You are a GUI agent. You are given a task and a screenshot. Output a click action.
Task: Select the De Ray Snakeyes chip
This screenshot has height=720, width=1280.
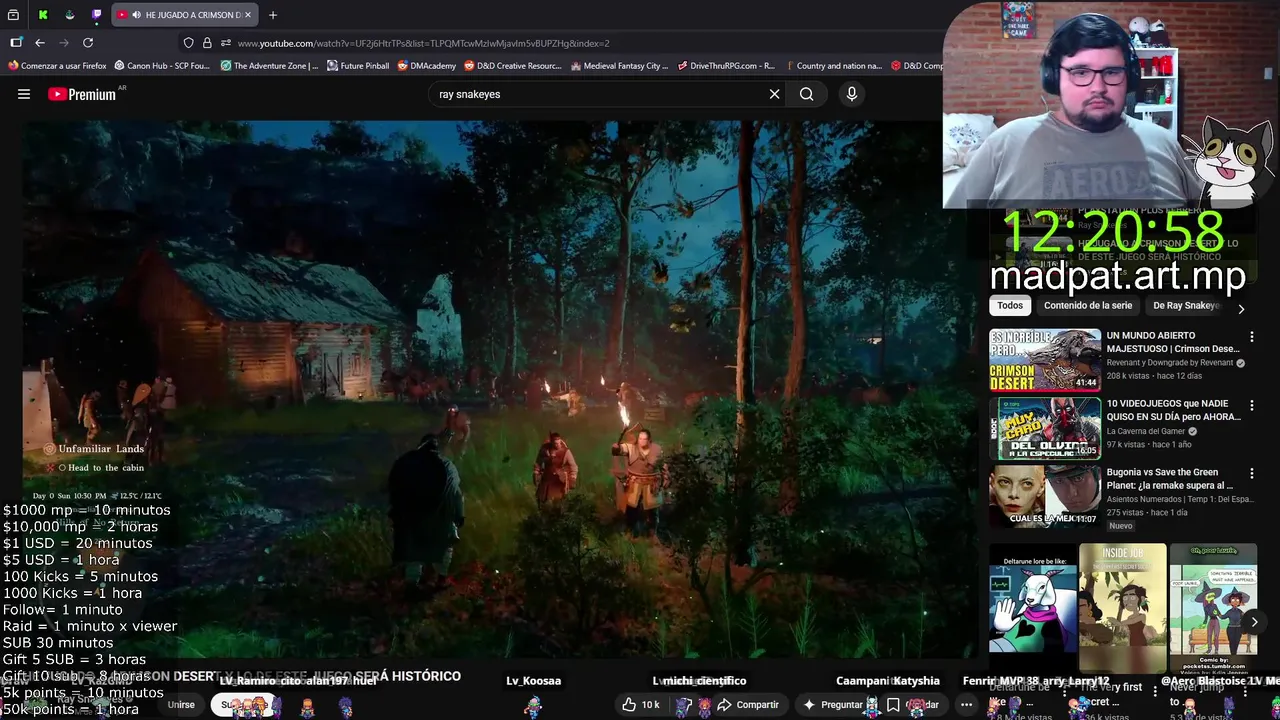coord(1186,306)
